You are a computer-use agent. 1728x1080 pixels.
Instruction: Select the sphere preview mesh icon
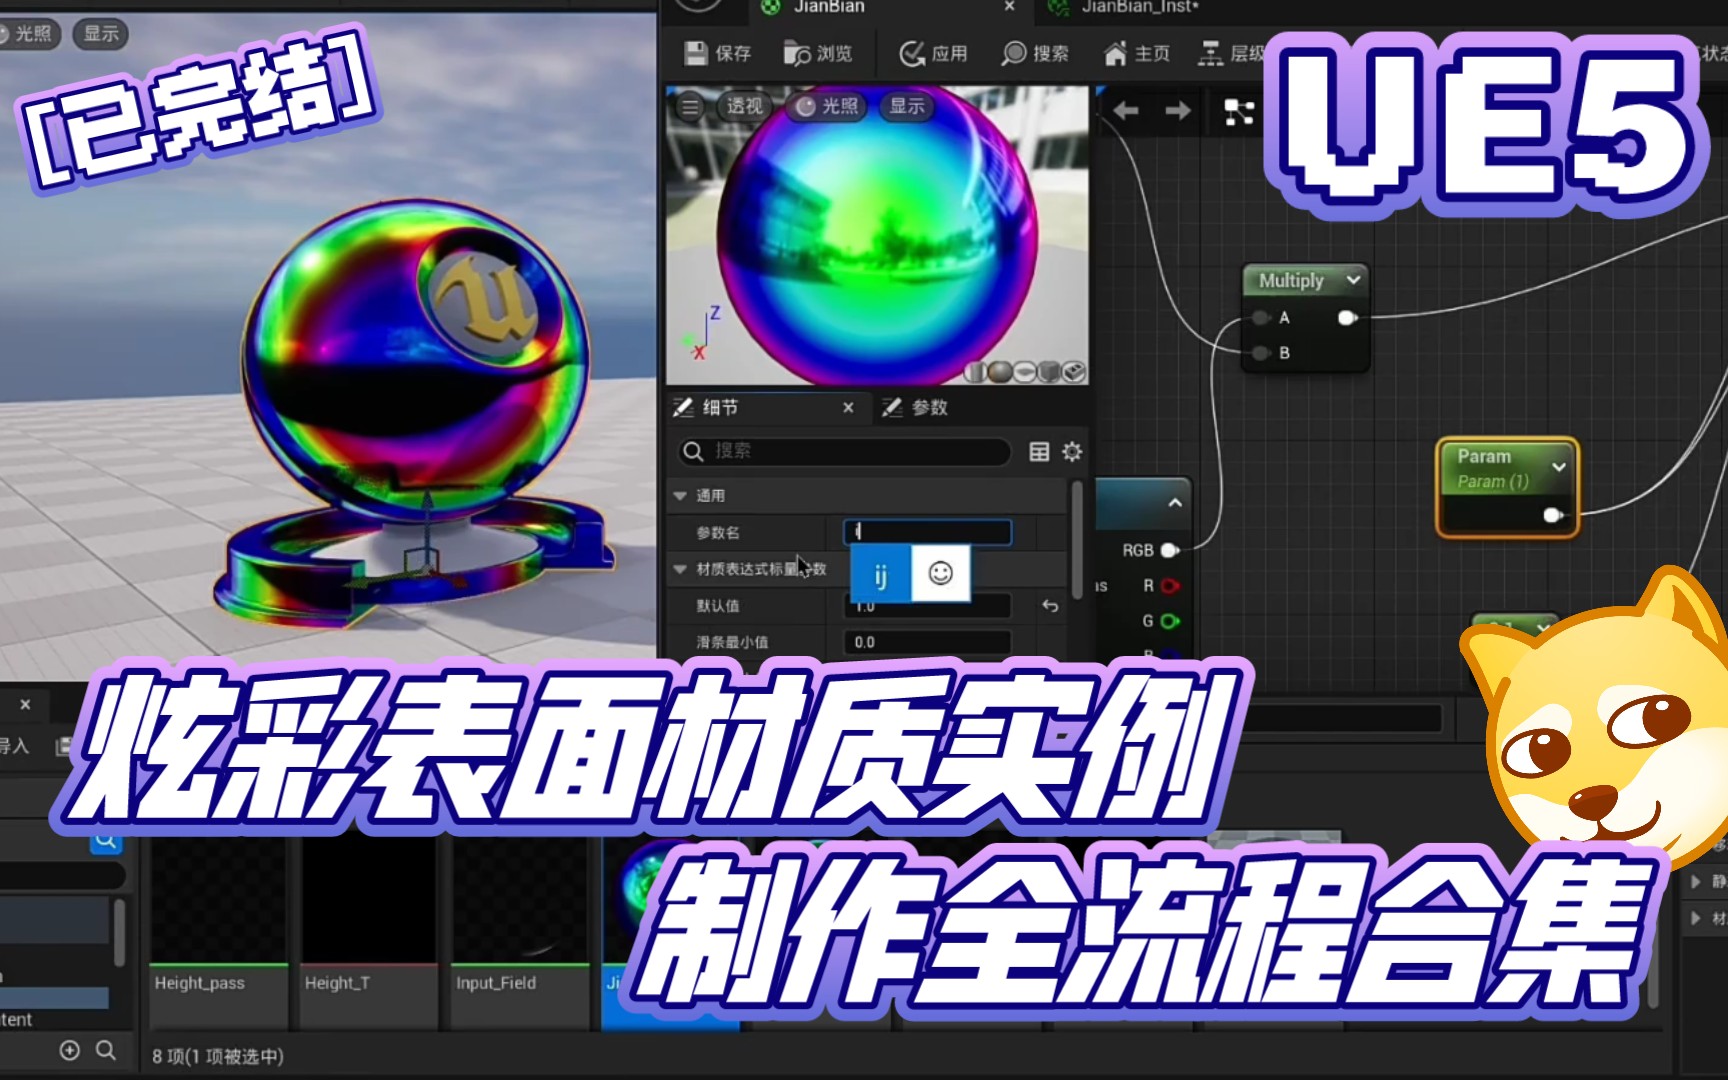click(1001, 372)
